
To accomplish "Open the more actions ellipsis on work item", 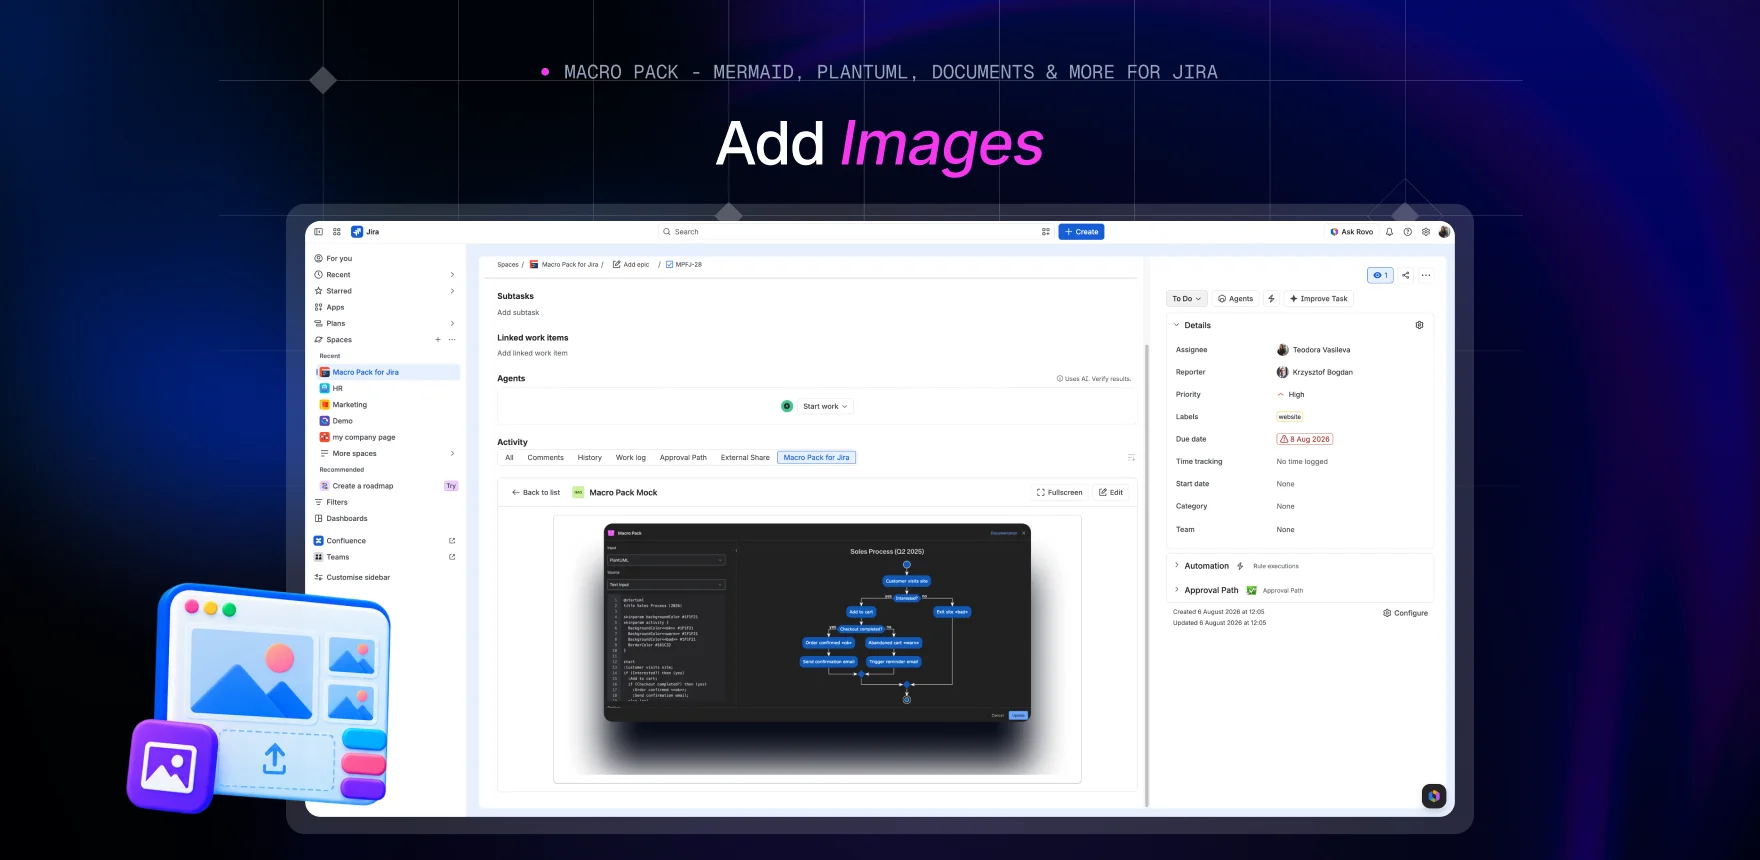I will [x=1426, y=275].
